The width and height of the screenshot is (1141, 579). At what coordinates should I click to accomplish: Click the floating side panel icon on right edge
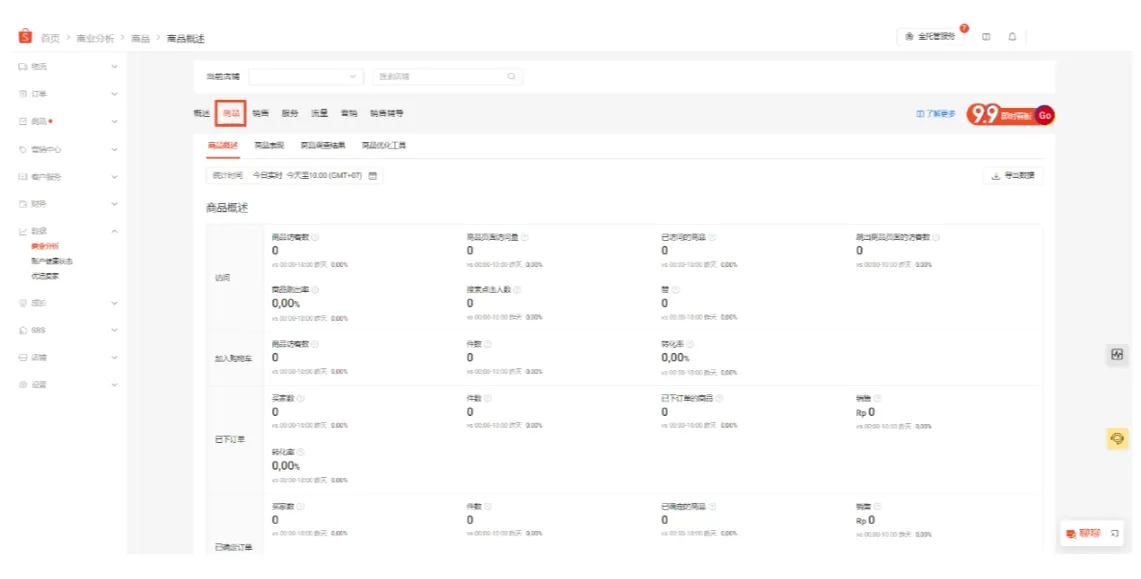tap(1117, 354)
